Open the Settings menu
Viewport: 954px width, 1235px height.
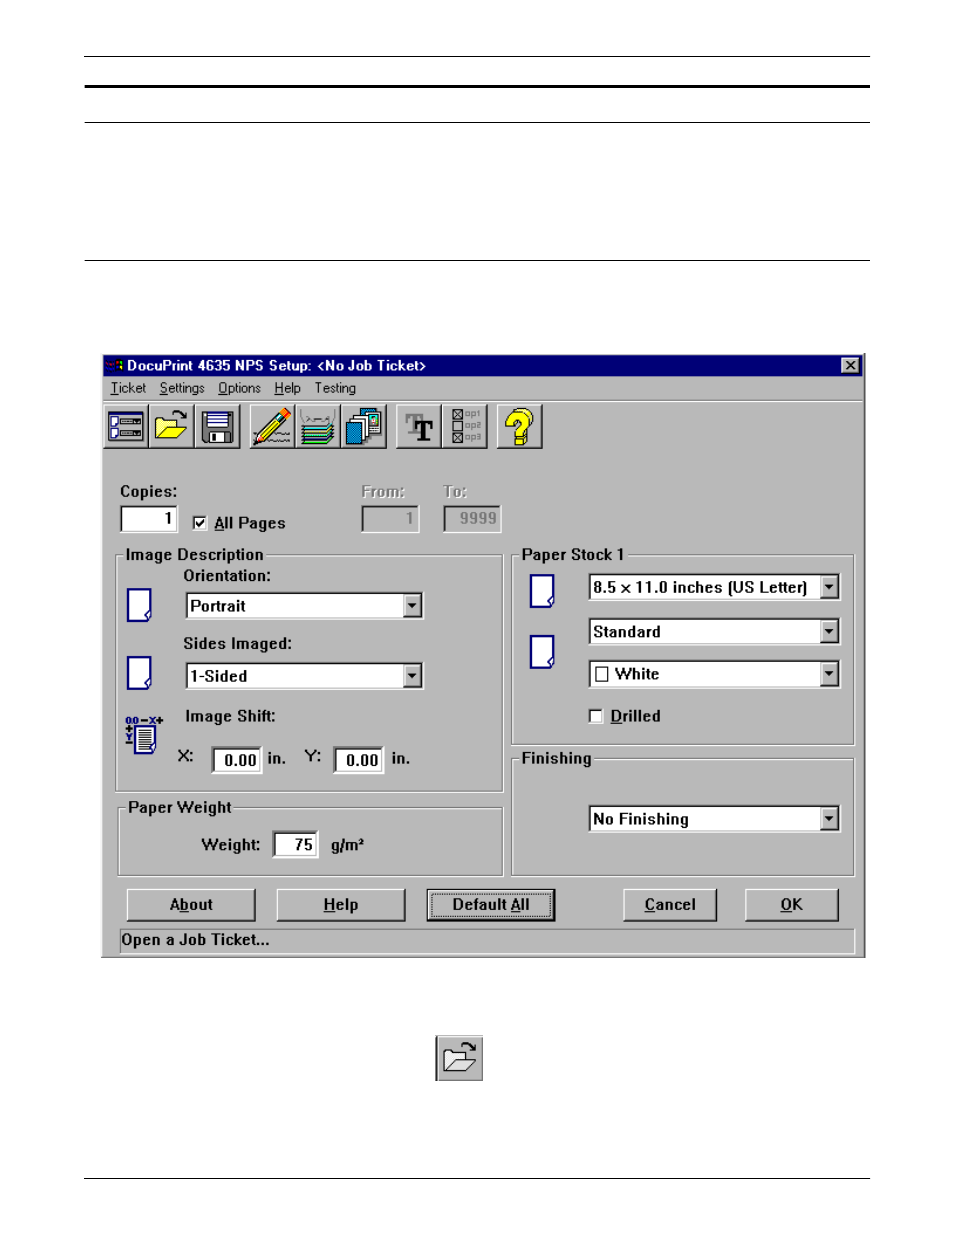click(182, 388)
